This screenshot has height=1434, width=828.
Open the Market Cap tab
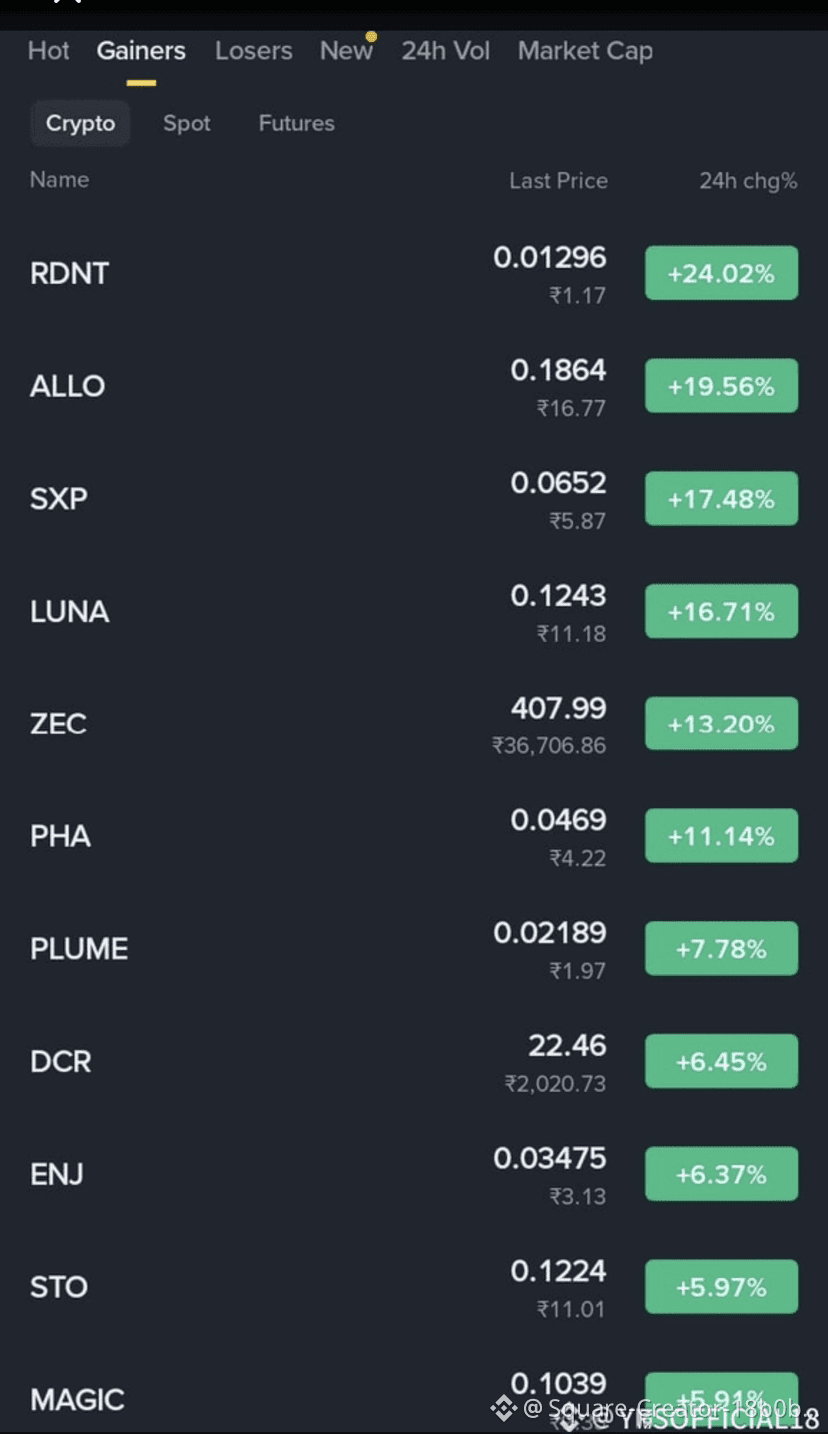(585, 51)
